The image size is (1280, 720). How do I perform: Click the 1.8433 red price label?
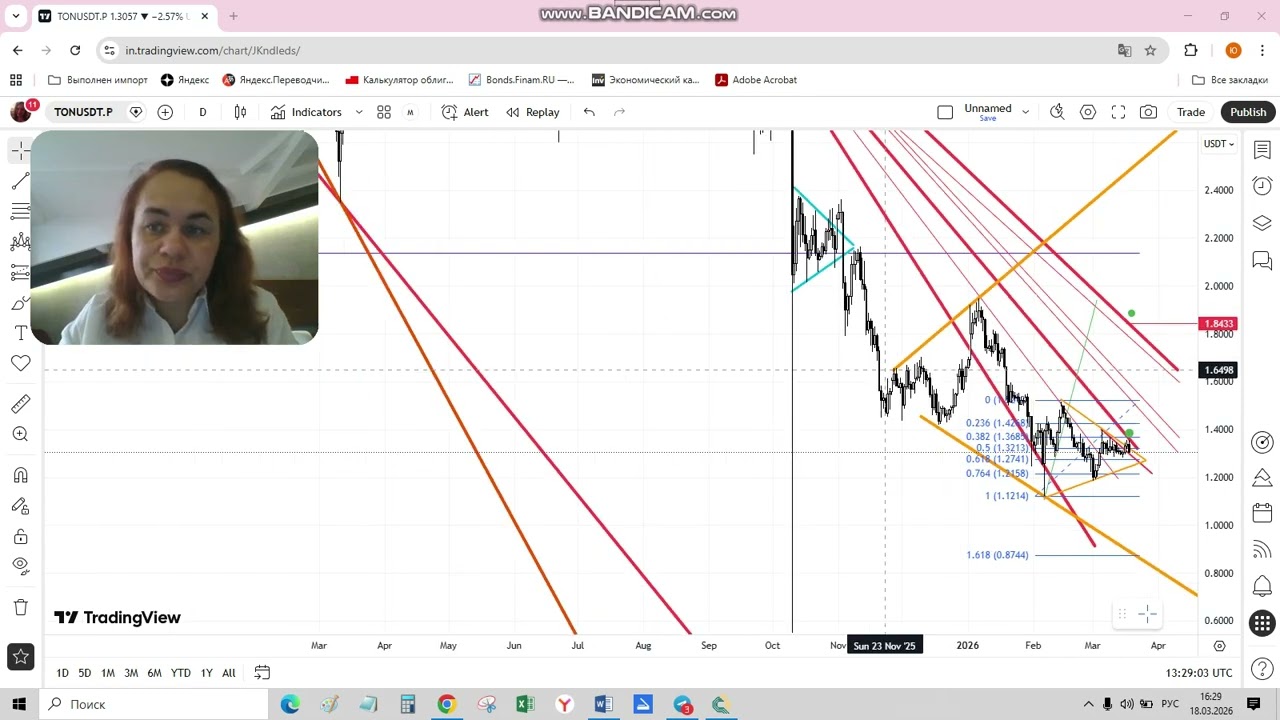(x=1218, y=324)
